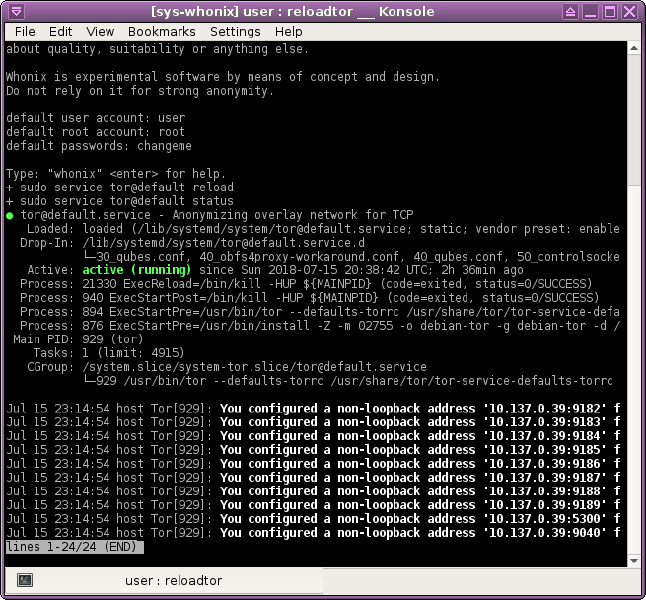Click the log line with address 10.137.0.39:9040
646x600 pixels.
coord(313,533)
